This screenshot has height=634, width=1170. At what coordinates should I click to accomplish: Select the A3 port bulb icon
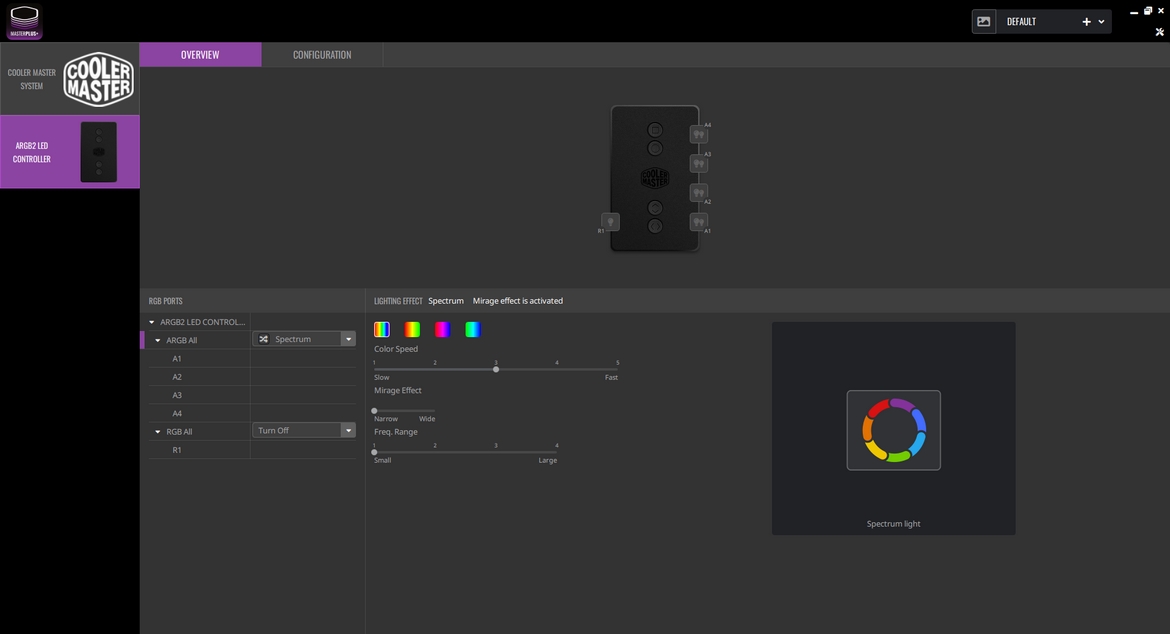click(698, 164)
